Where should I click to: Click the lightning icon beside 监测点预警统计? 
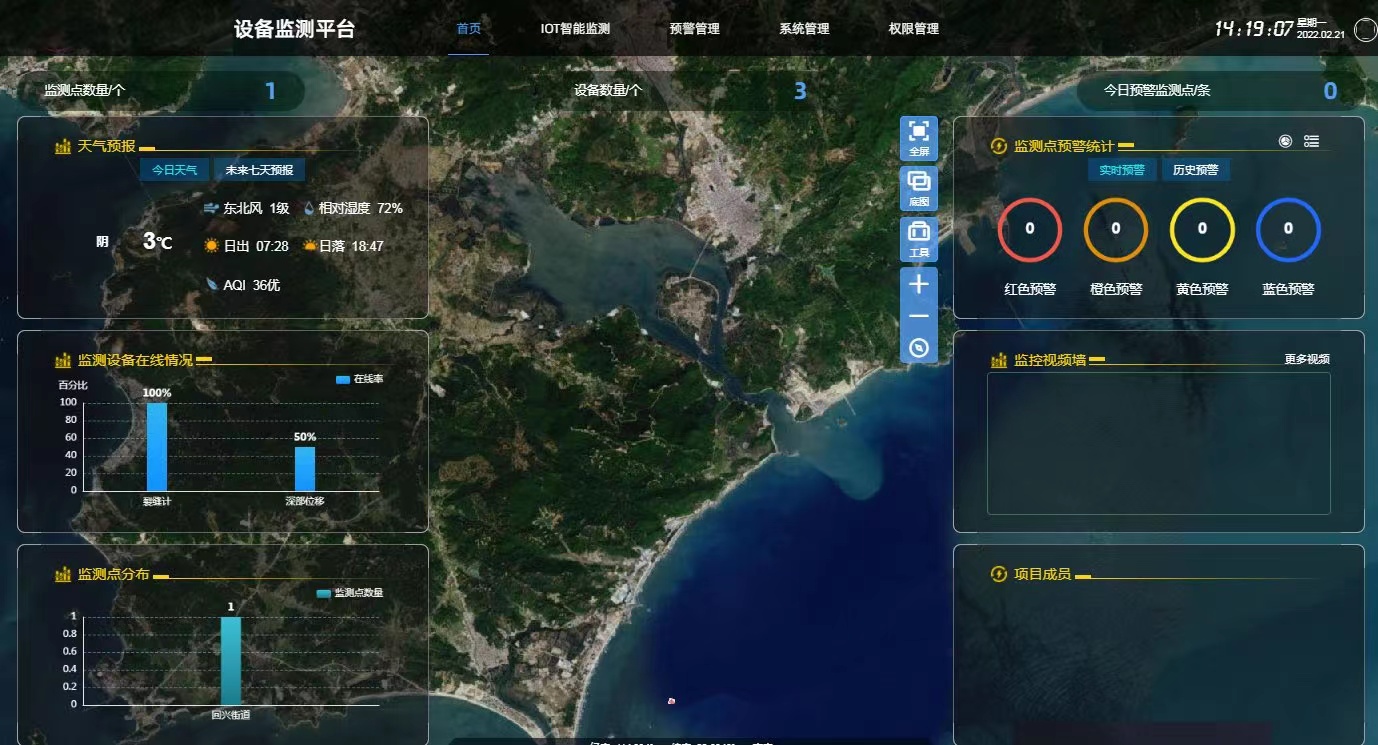point(998,145)
